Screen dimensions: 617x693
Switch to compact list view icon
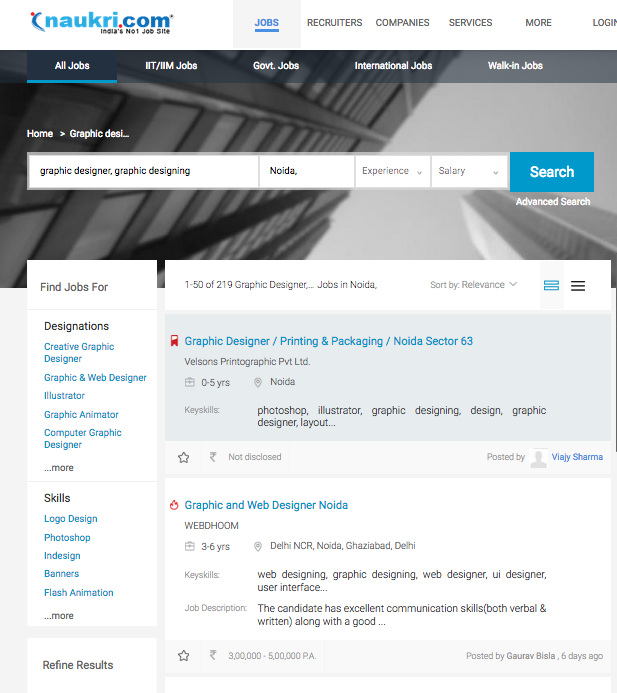[578, 286]
